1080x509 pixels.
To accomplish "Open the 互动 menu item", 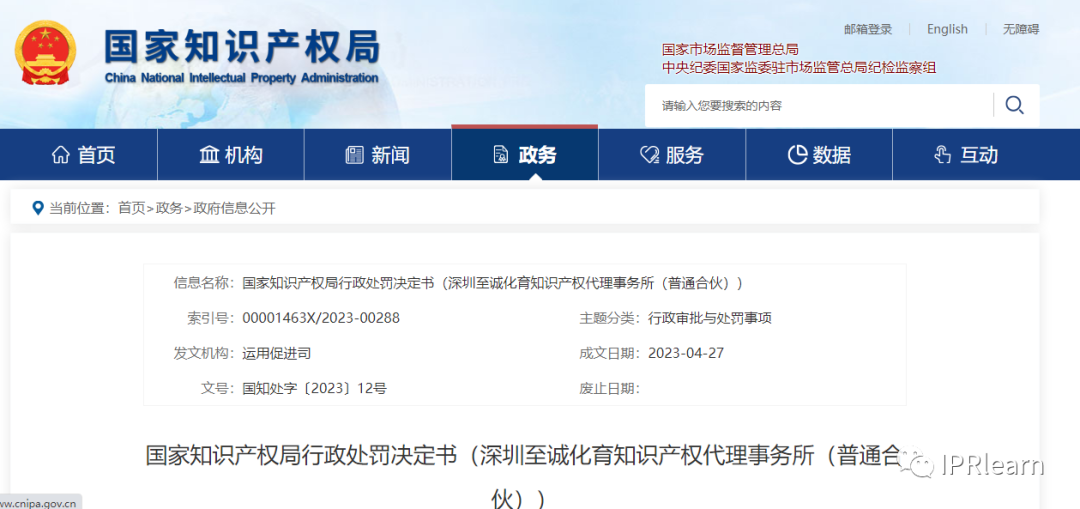I will coord(966,155).
